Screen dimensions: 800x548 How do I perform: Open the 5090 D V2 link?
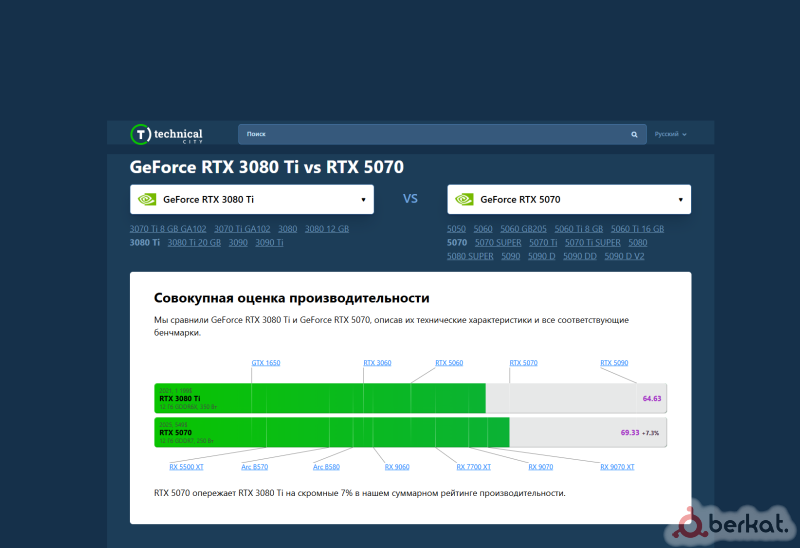624,257
